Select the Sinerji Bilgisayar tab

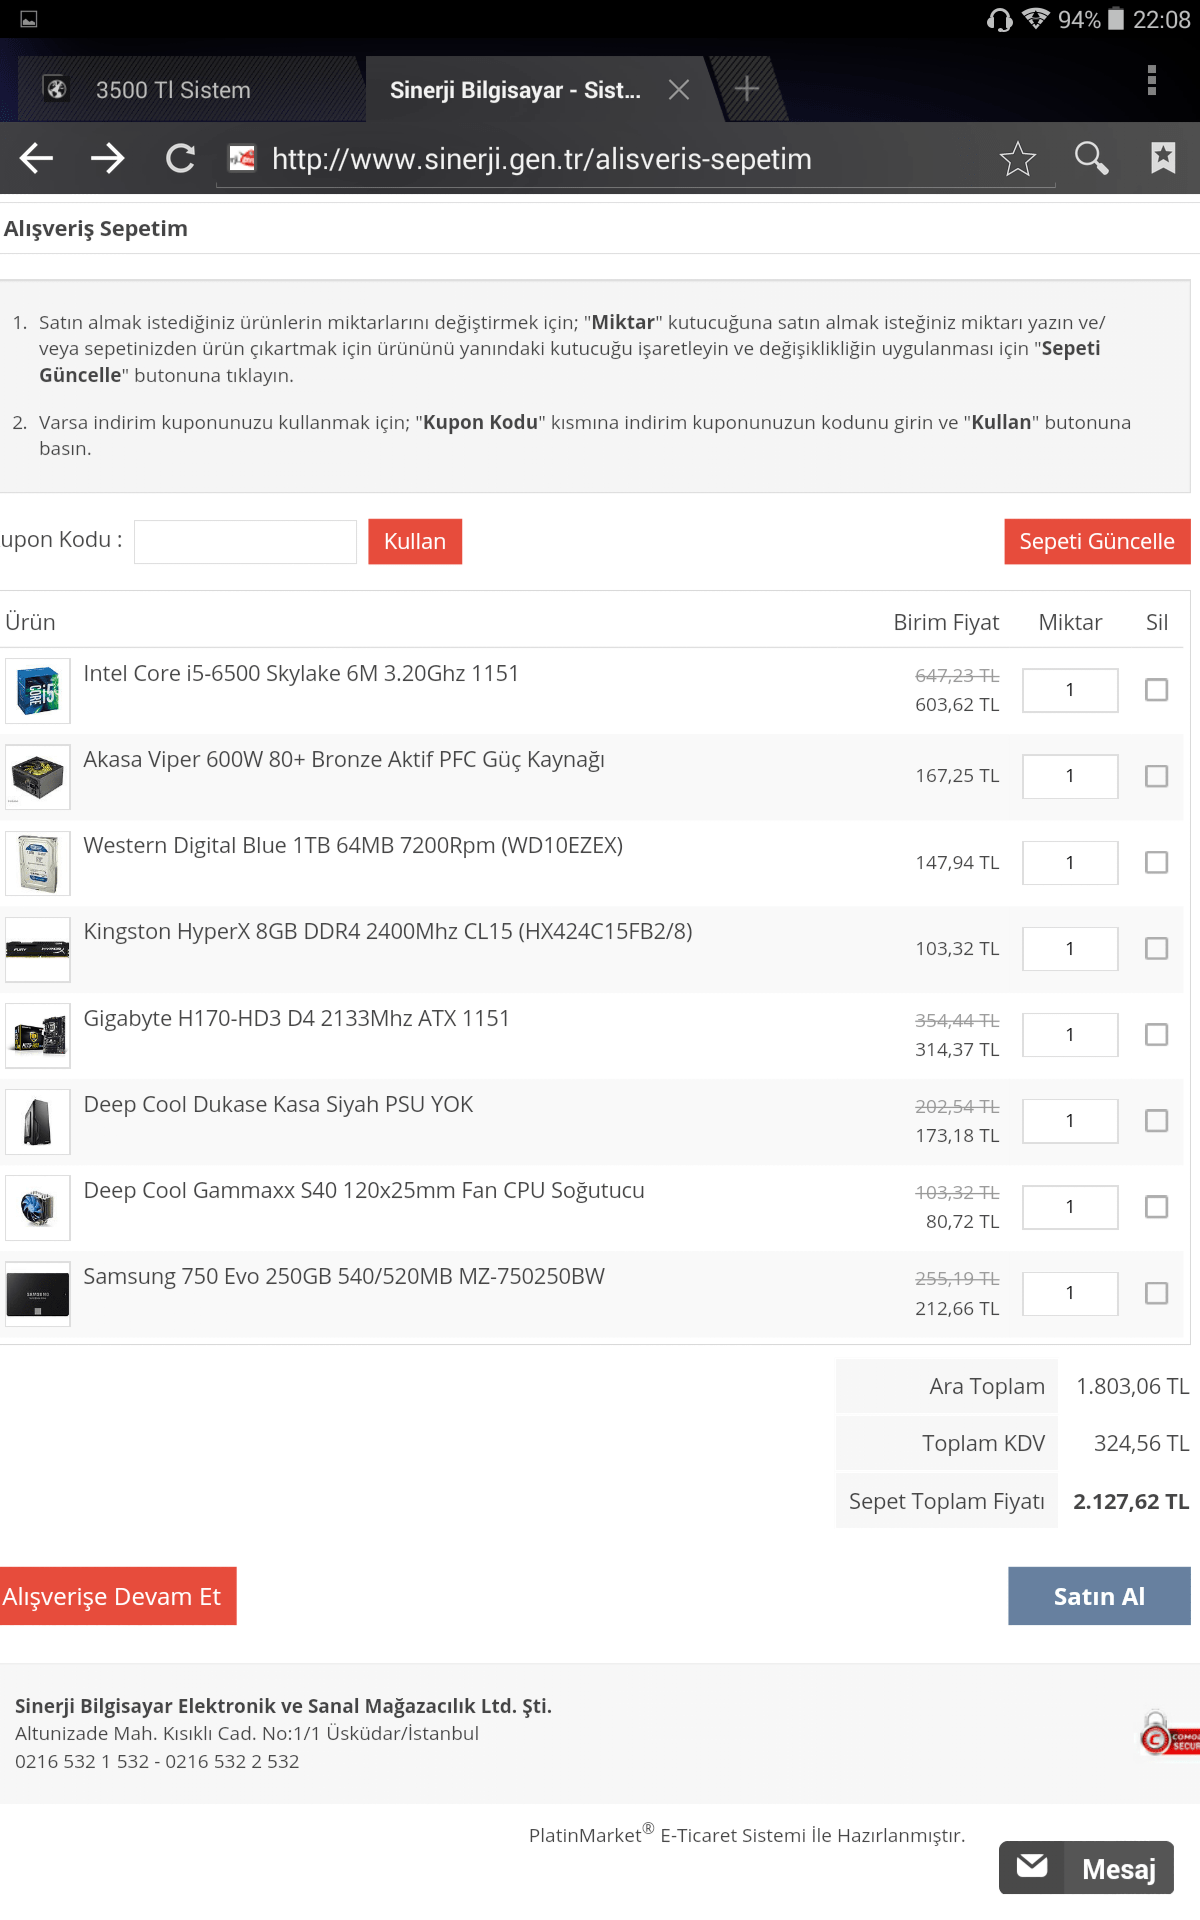coord(514,90)
